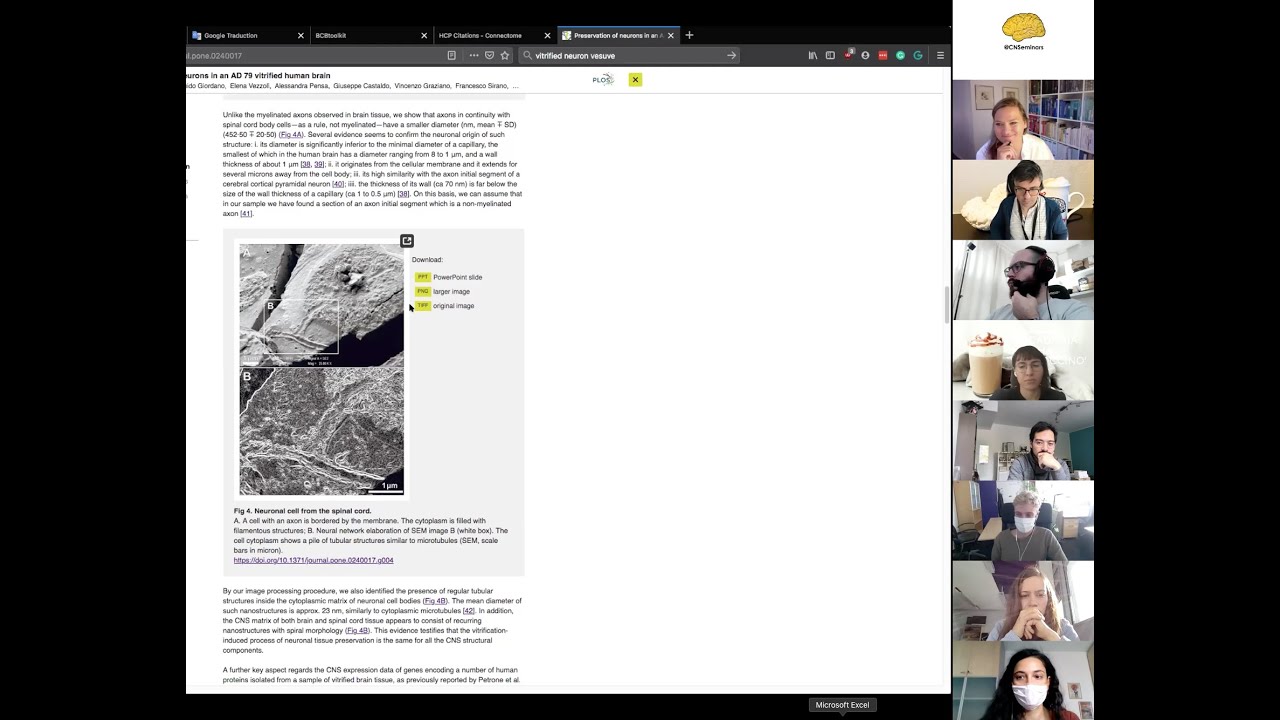Open the Firefox hamburger menu

tap(940, 56)
